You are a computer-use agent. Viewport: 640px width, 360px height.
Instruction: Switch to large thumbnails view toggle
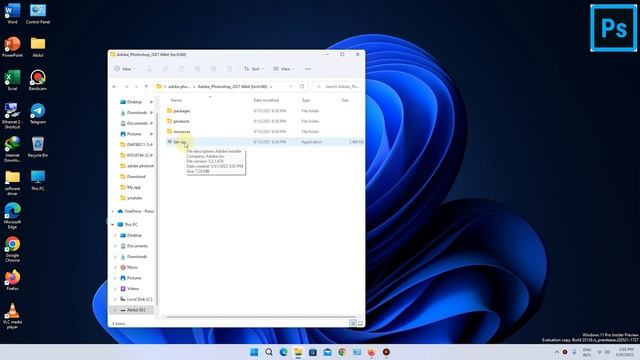click(360, 323)
